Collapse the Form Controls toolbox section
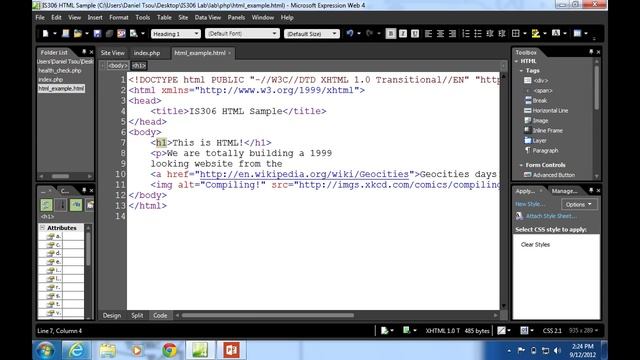Image resolution: width=640 pixels, height=360 pixels. coord(521,165)
